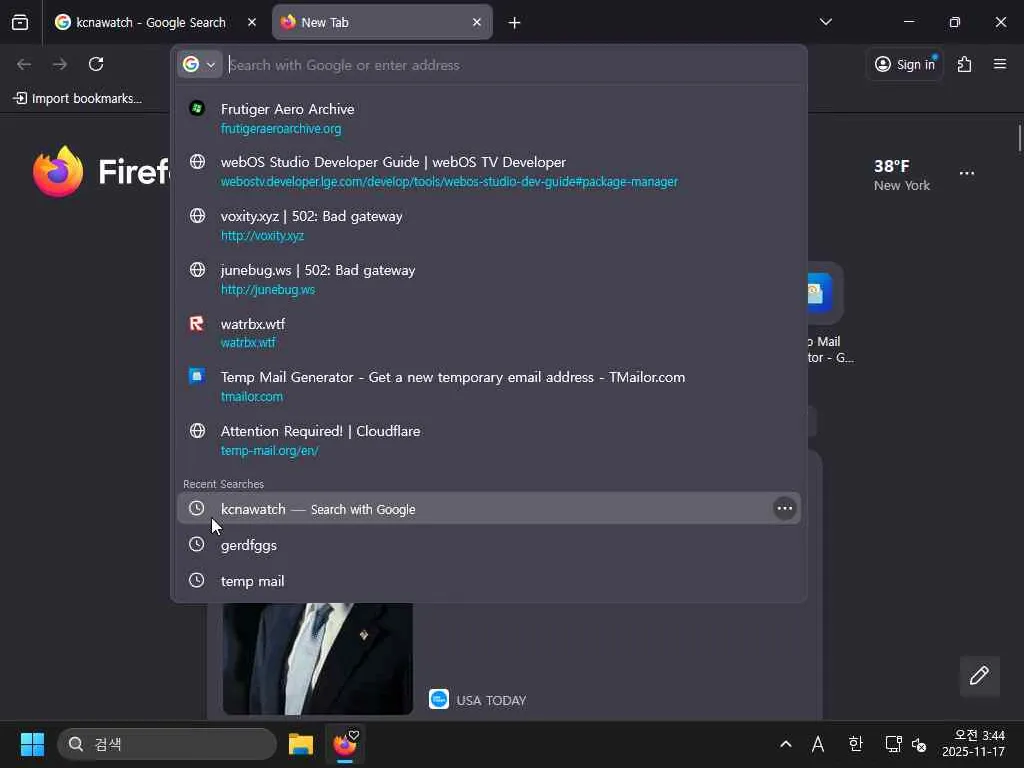Select the New Tab tab
This screenshot has width=1024, height=768.
pyautogui.click(x=382, y=22)
